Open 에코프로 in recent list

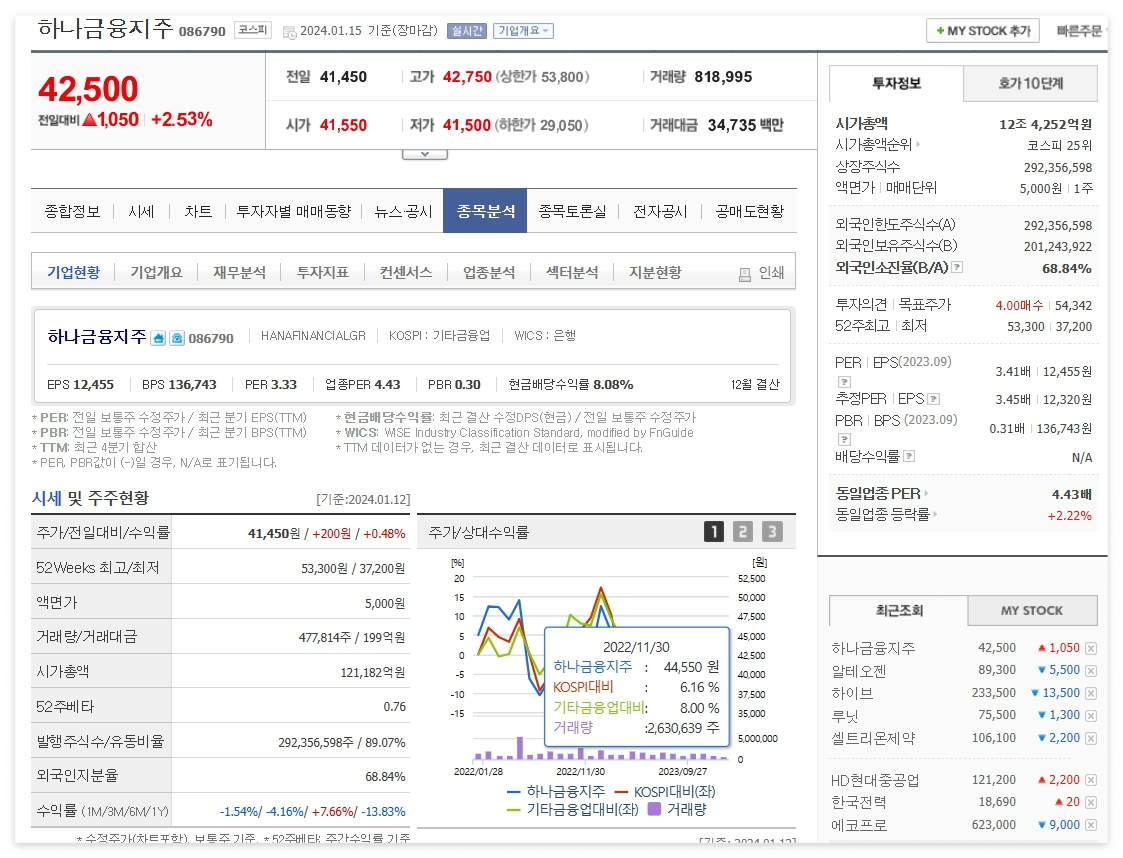(859, 825)
